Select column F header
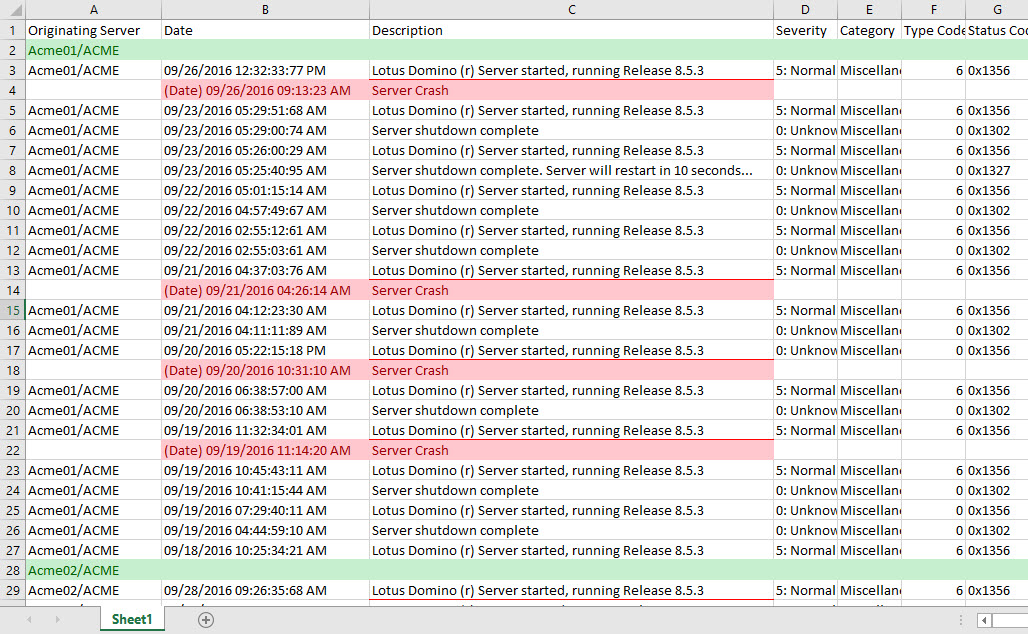1028x634 pixels. click(934, 10)
